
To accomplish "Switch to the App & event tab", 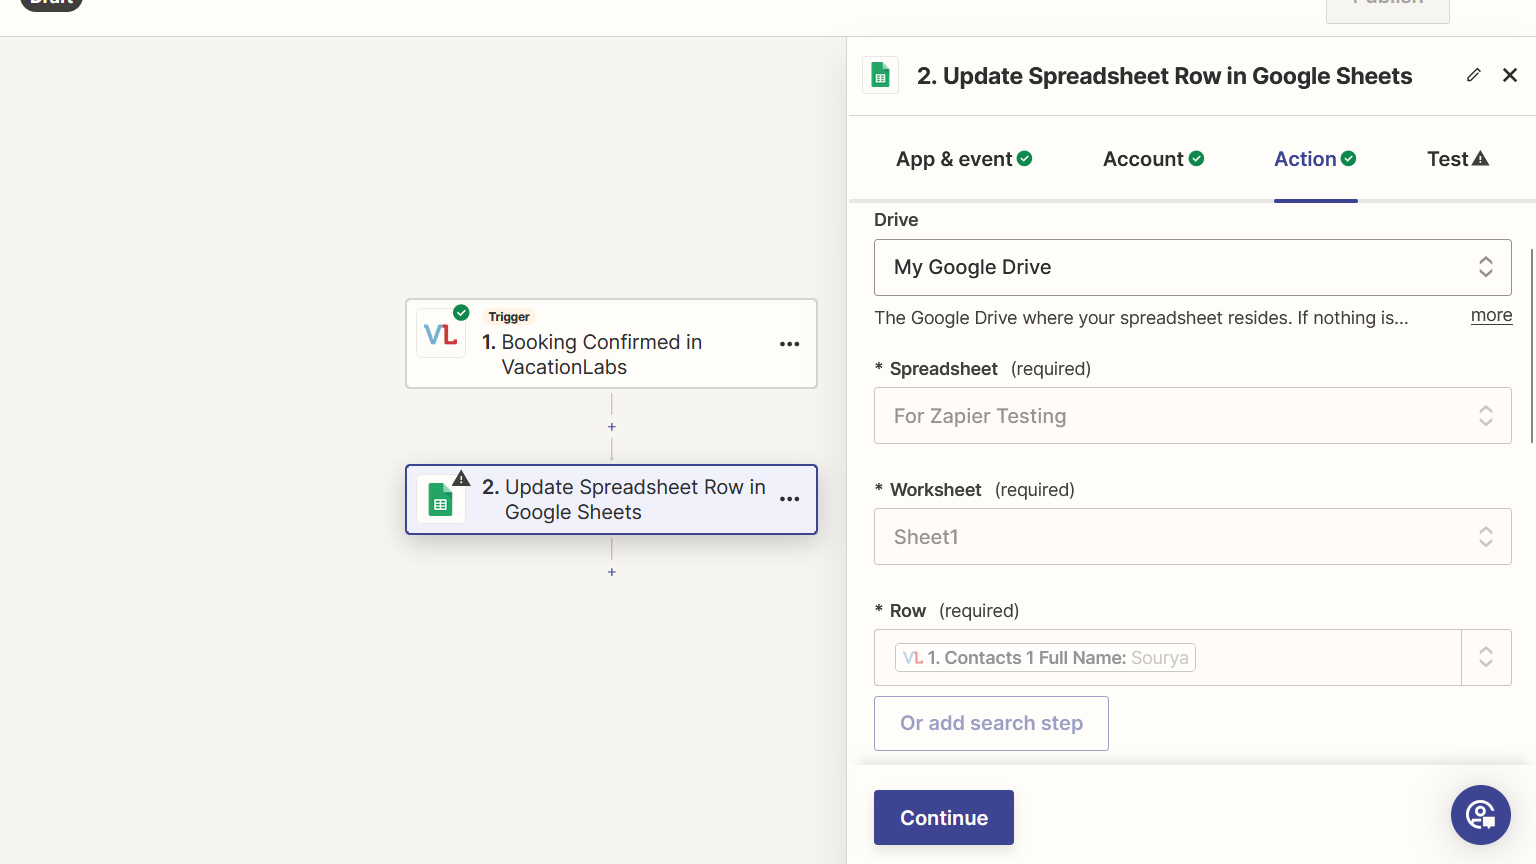I will tap(963, 159).
